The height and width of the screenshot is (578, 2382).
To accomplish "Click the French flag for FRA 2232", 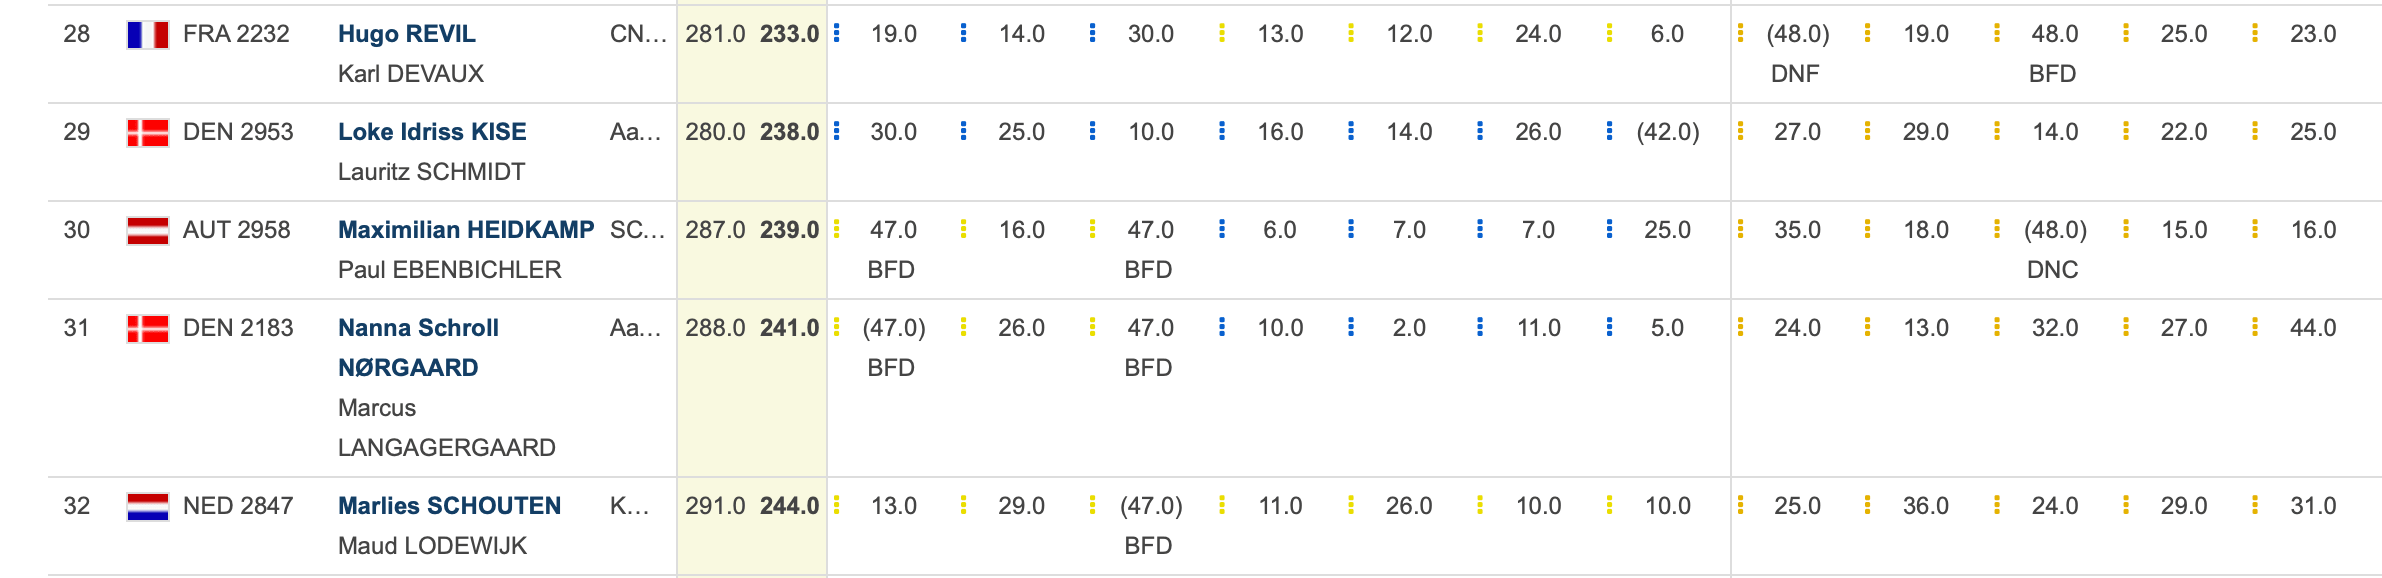I will (147, 35).
